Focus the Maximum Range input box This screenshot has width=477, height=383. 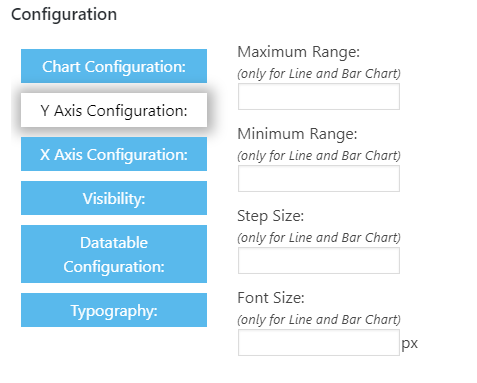(x=319, y=97)
